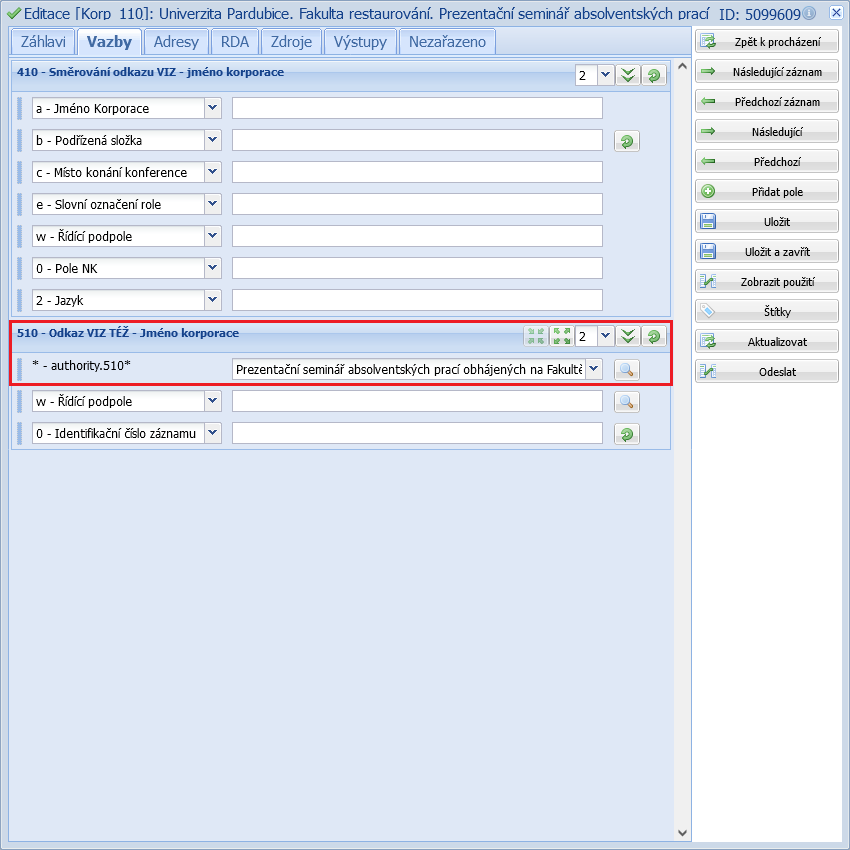Open the indicator dropdown in the 410 header

pyautogui.click(x=604, y=76)
